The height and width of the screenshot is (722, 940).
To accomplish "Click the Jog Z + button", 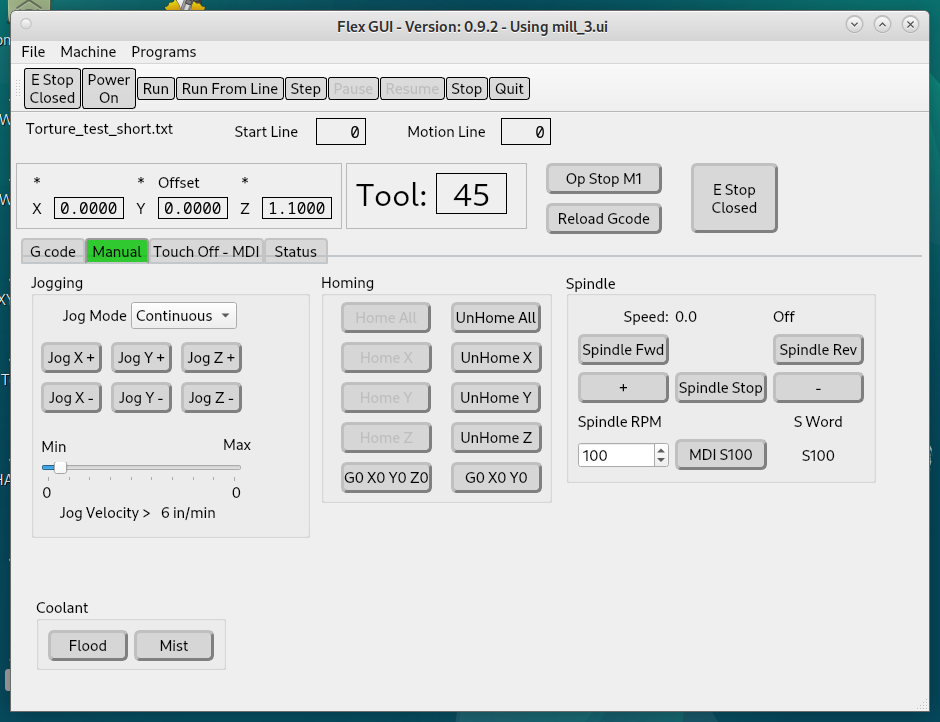I will tap(211, 358).
